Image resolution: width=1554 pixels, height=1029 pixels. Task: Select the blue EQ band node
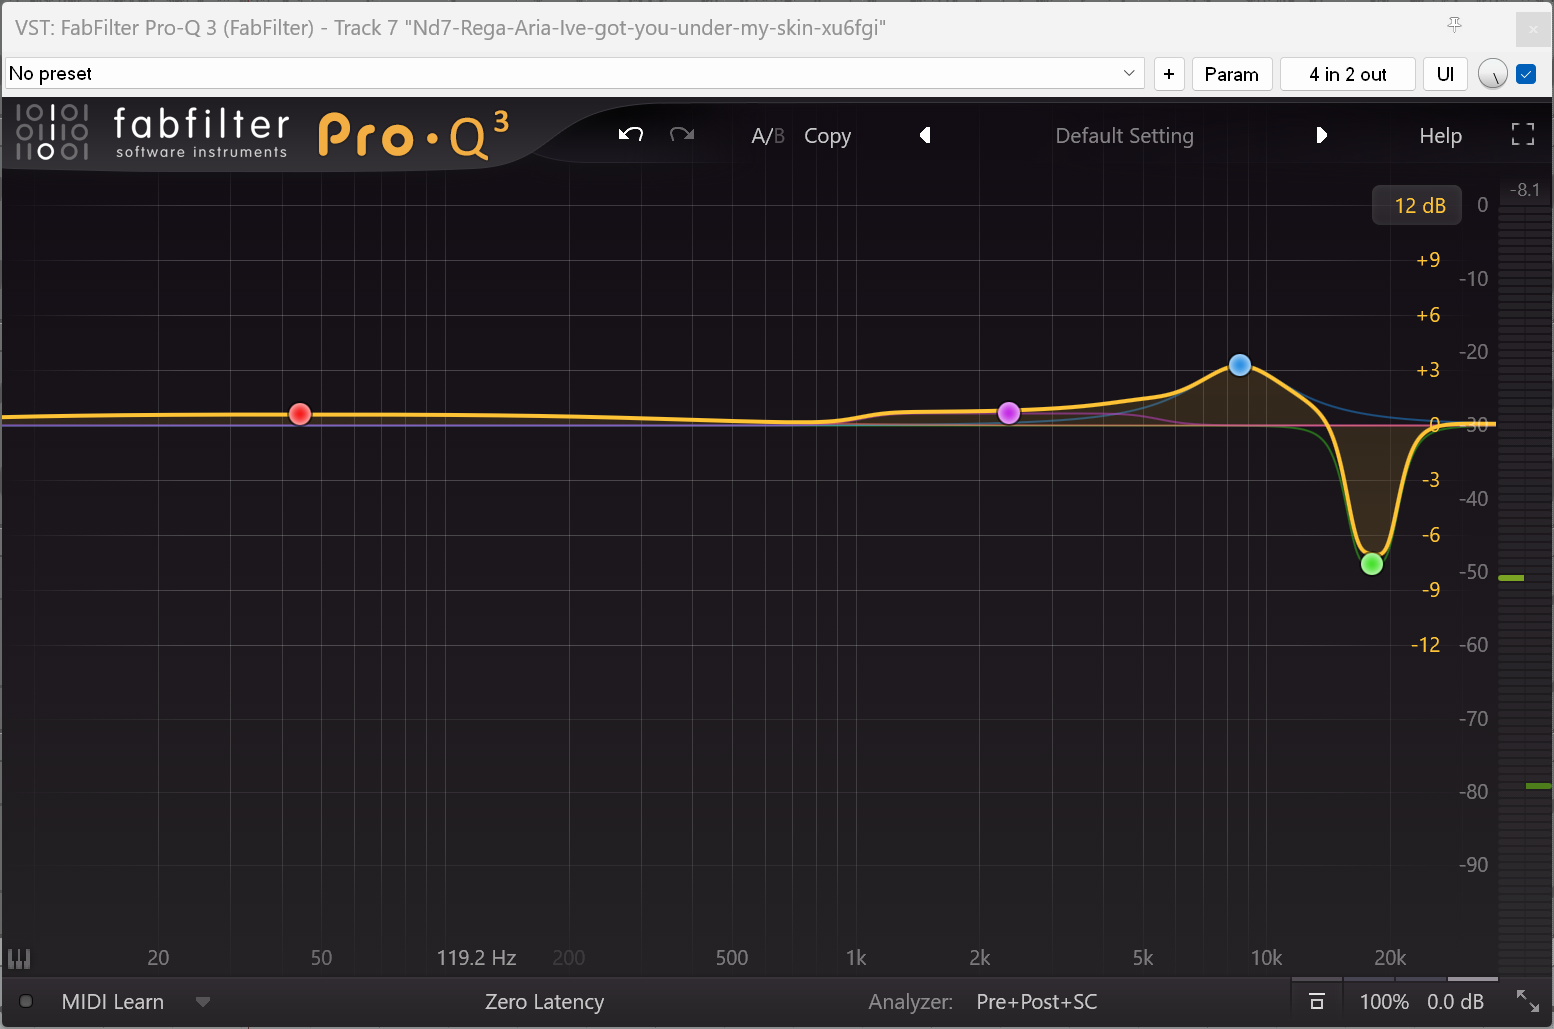1240,365
